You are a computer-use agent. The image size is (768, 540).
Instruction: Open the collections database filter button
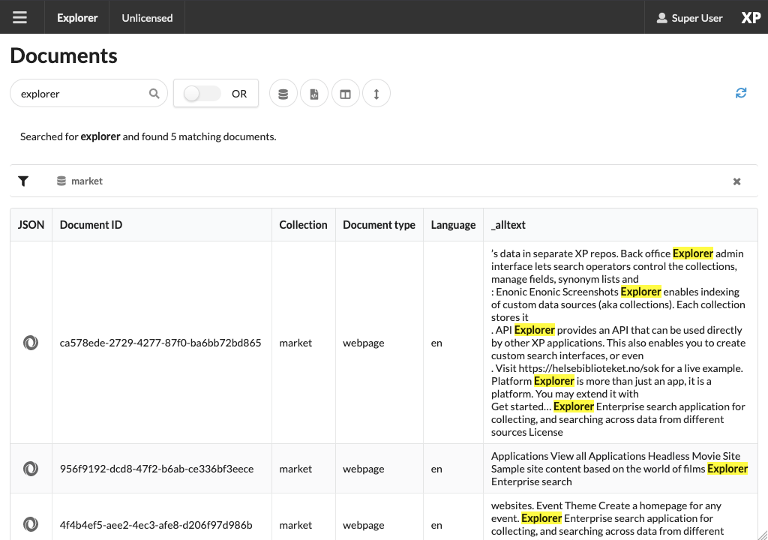(283, 94)
